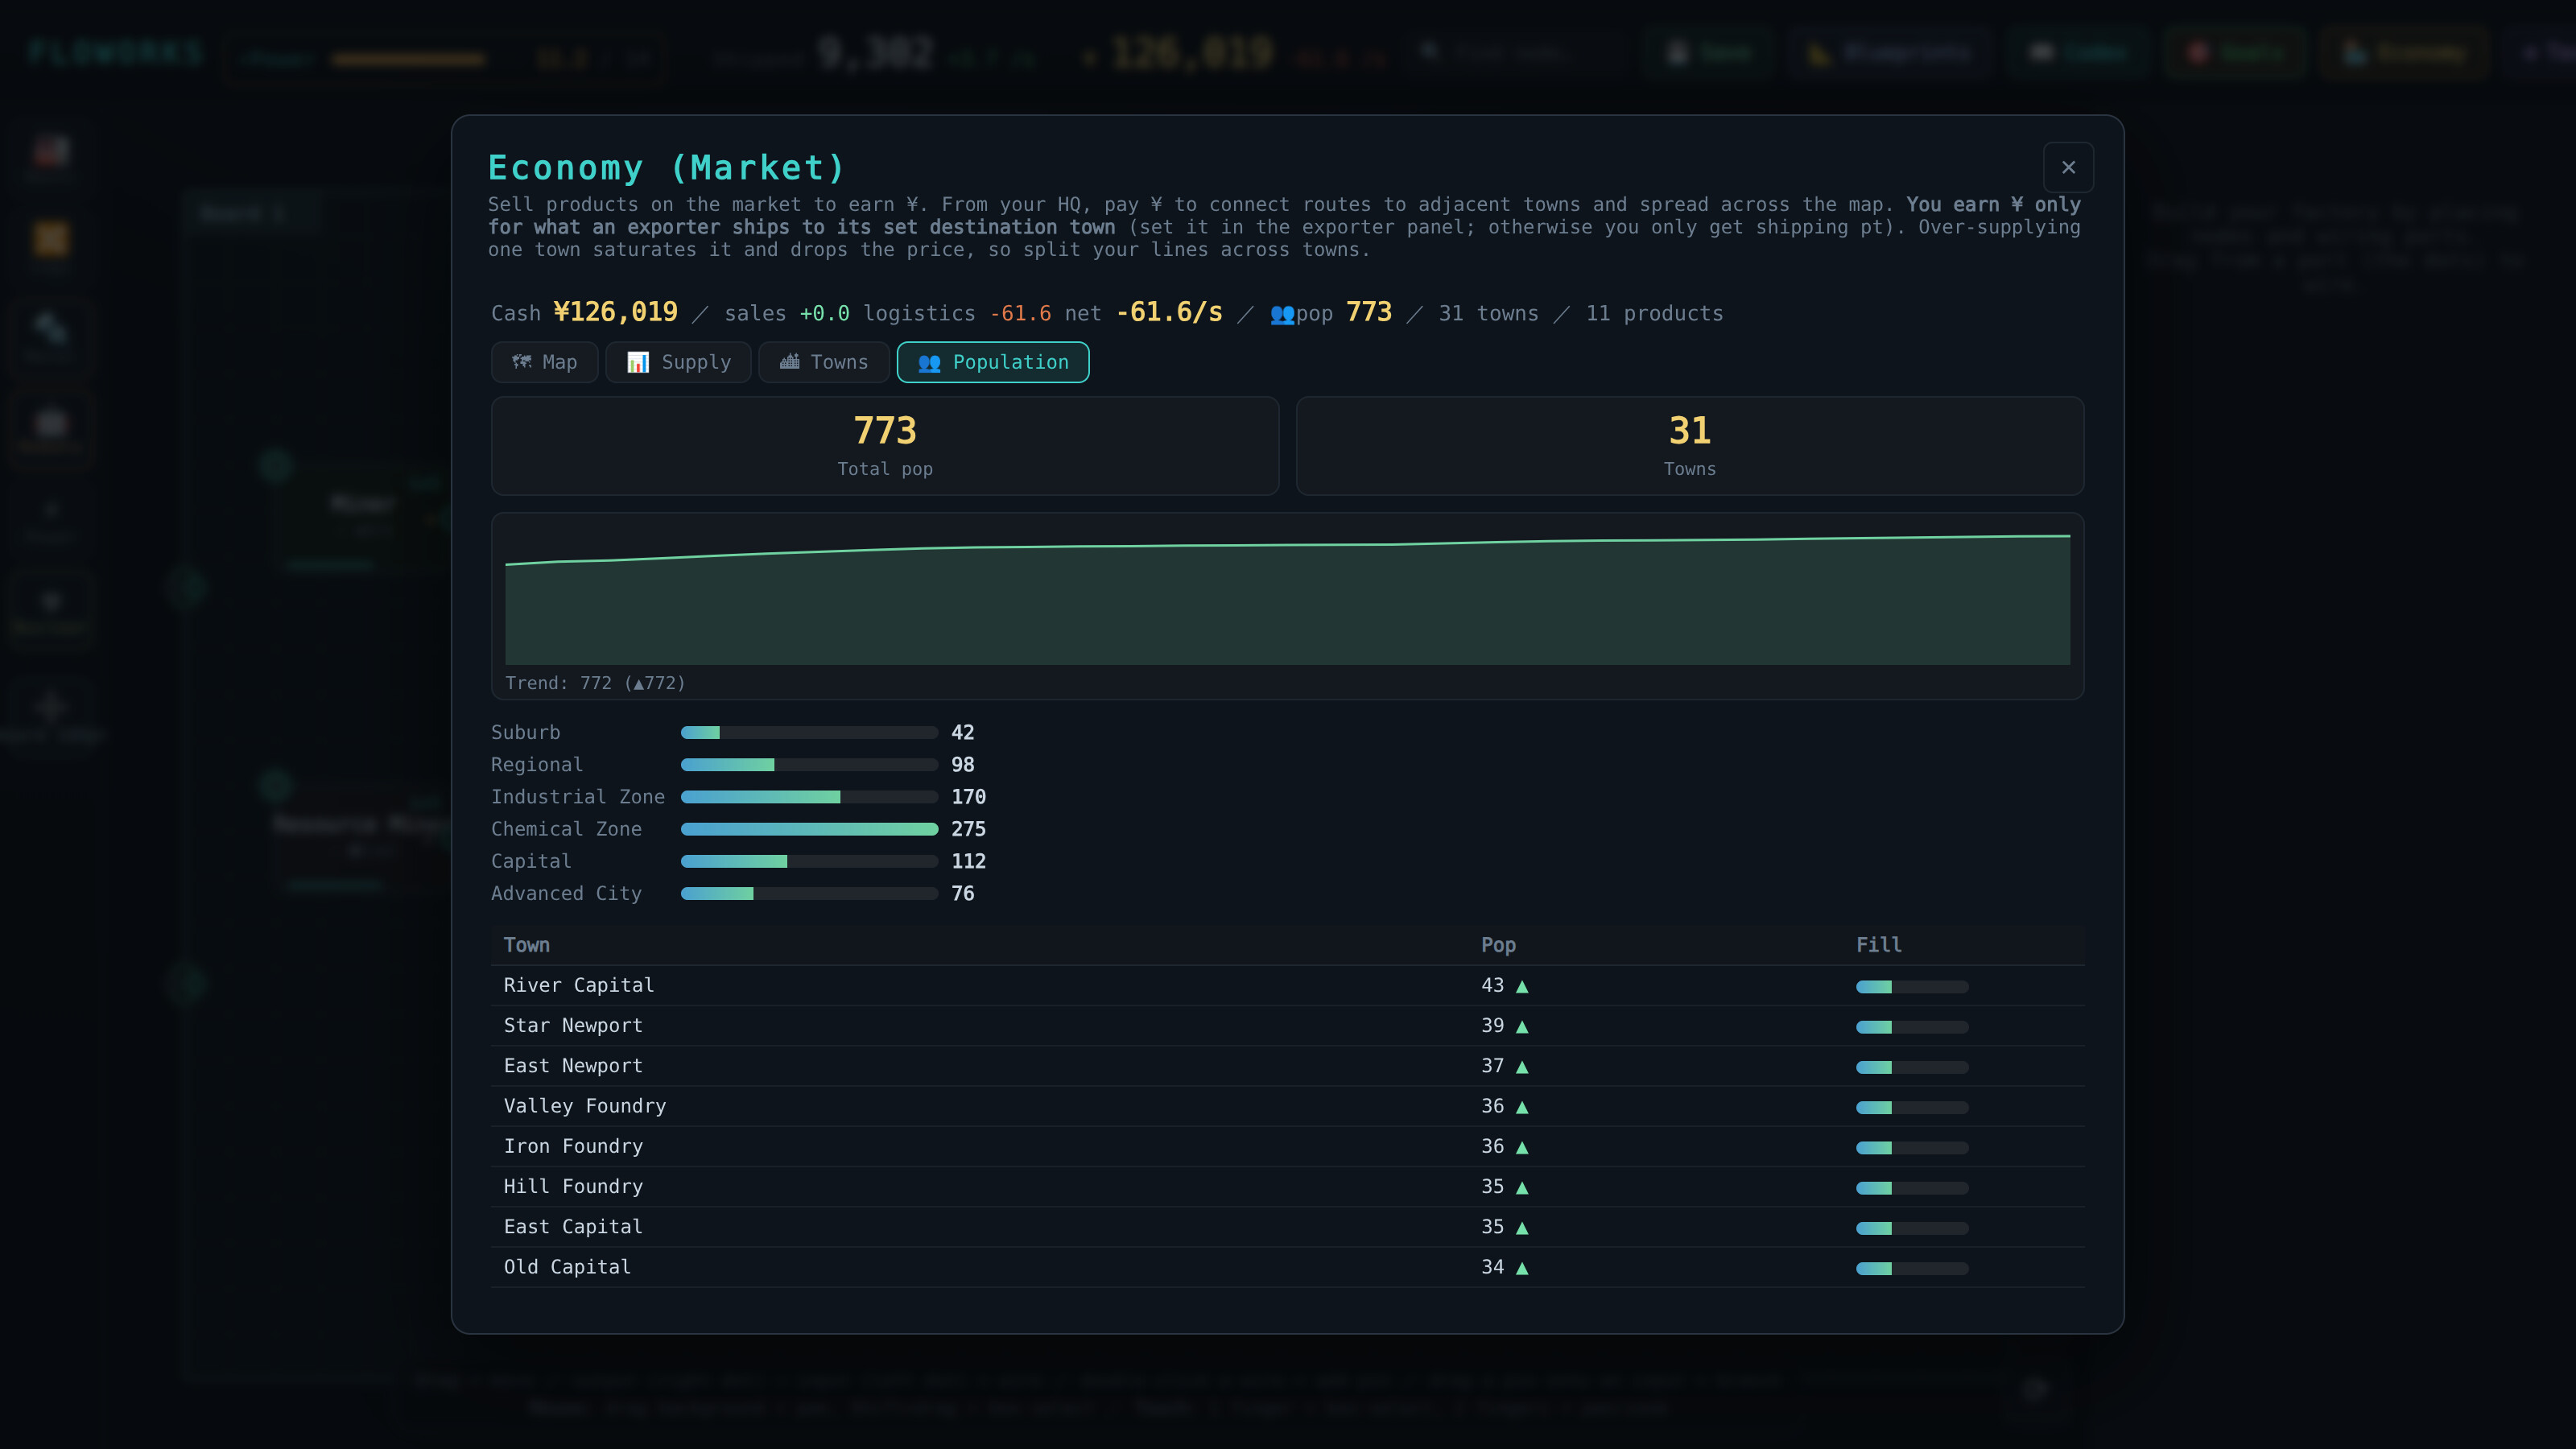Click the Fill column header
This screenshot has height=1449, width=2576.
(x=1879, y=945)
